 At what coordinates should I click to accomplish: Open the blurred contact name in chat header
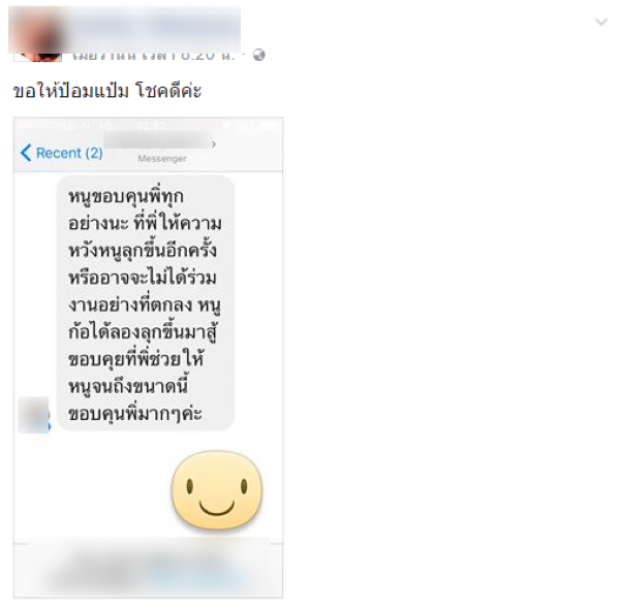click(157, 142)
